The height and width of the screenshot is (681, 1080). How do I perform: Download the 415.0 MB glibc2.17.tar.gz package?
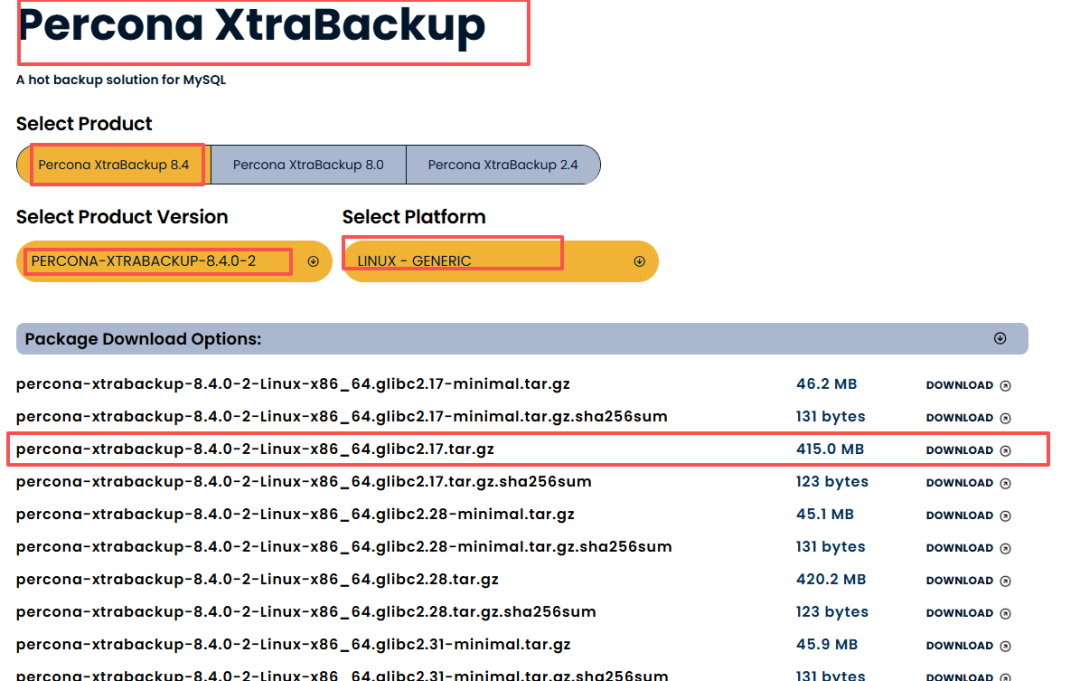[968, 450]
